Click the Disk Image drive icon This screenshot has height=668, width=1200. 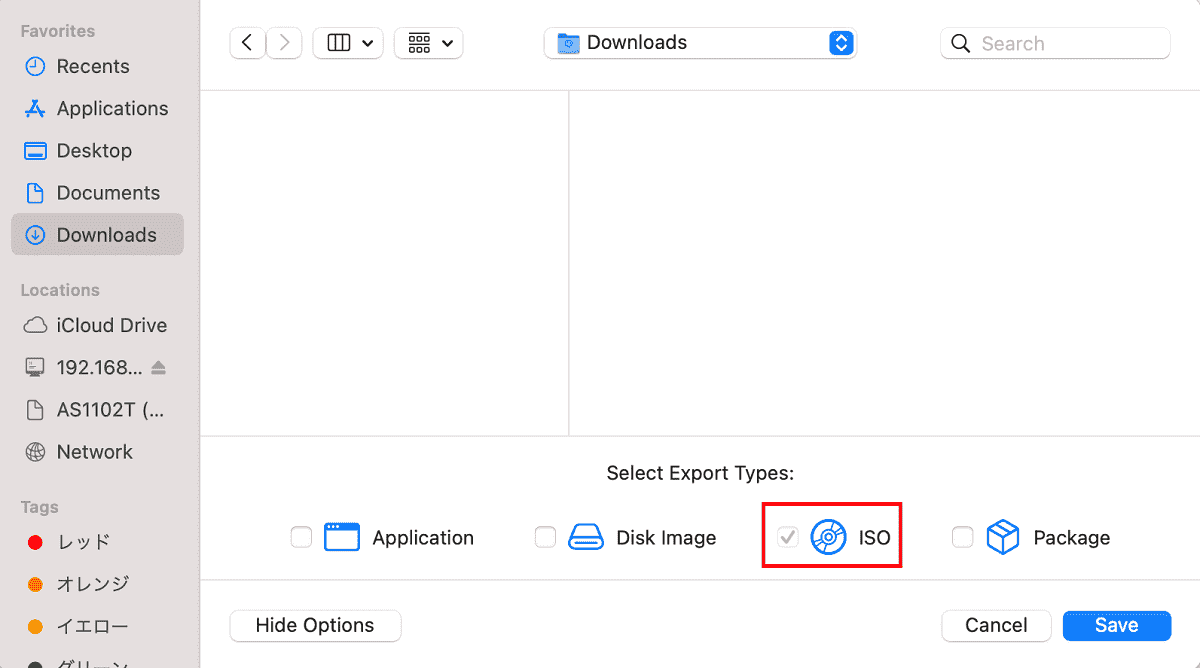(586, 538)
